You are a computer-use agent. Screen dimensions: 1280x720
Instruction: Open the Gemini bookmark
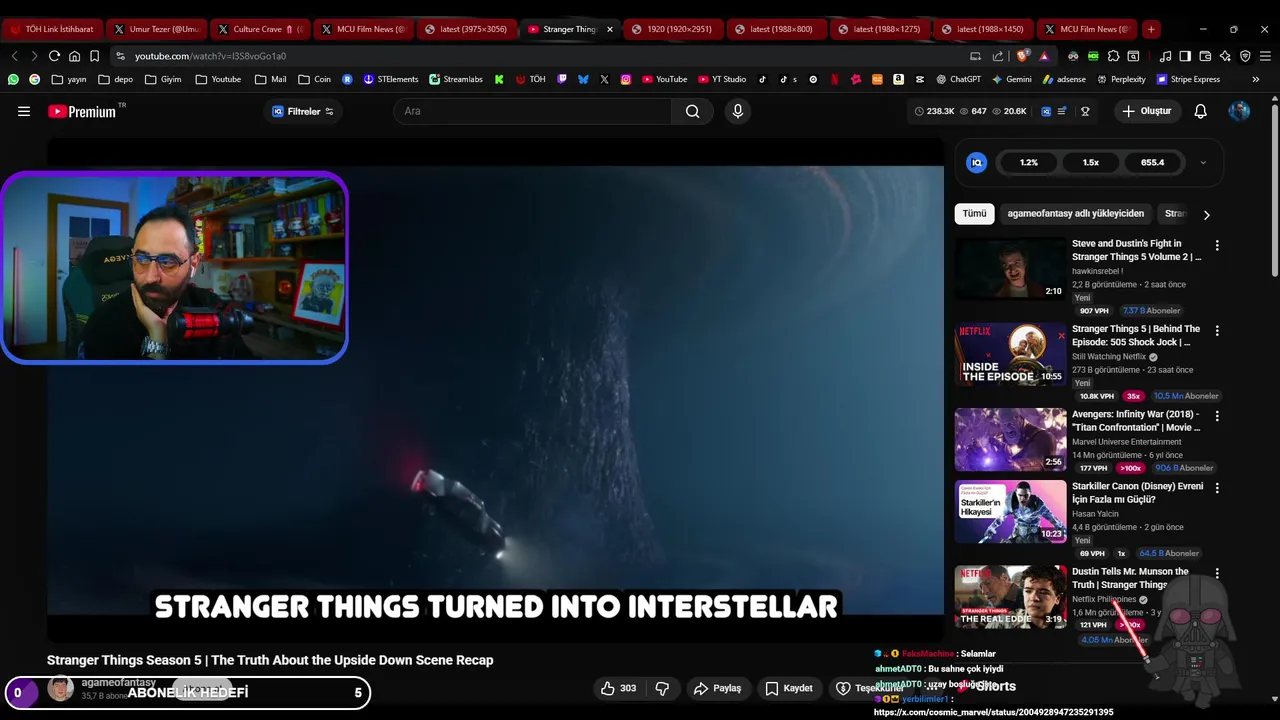(1011, 79)
